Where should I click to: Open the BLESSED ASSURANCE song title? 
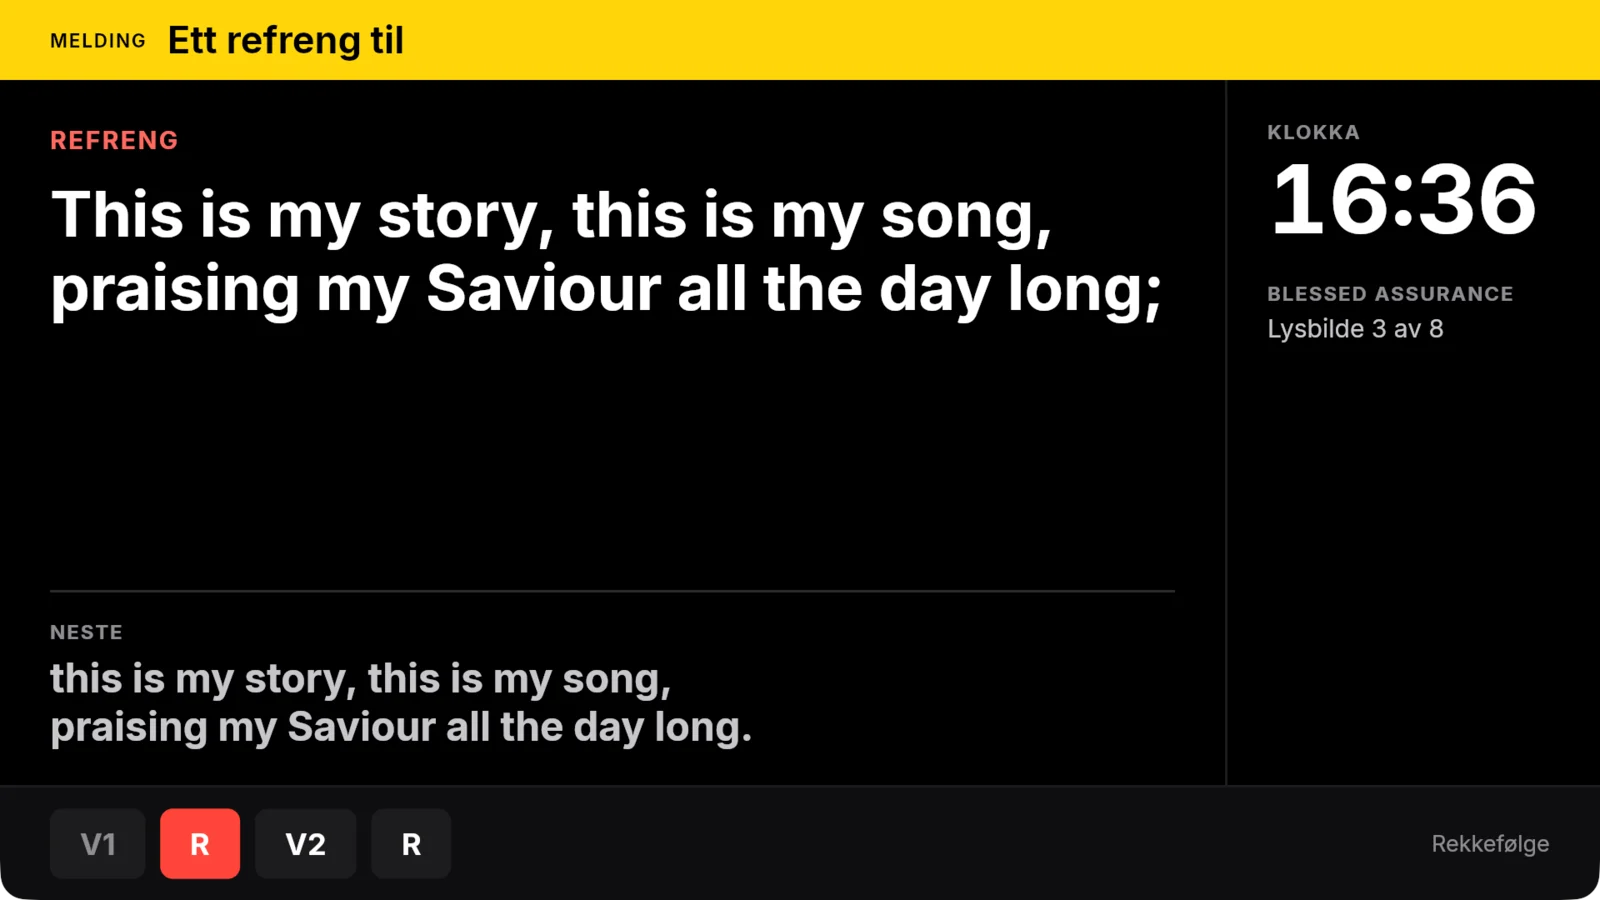coord(1390,294)
